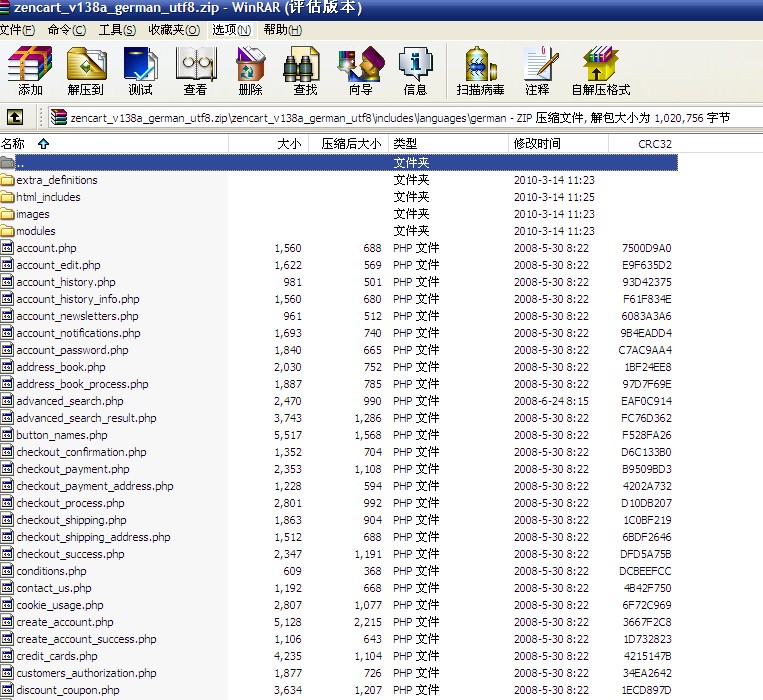Select address_book.php file
Image resolution: width=763 pixels, height=700 pixels.
click(x=60, y=367)
